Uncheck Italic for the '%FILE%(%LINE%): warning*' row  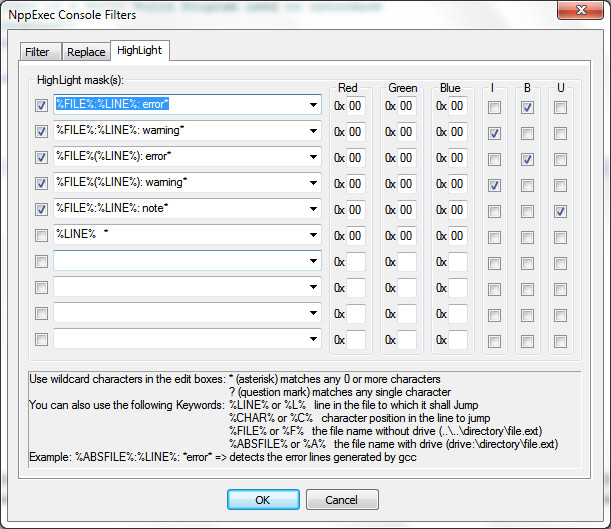coord(494,185)
